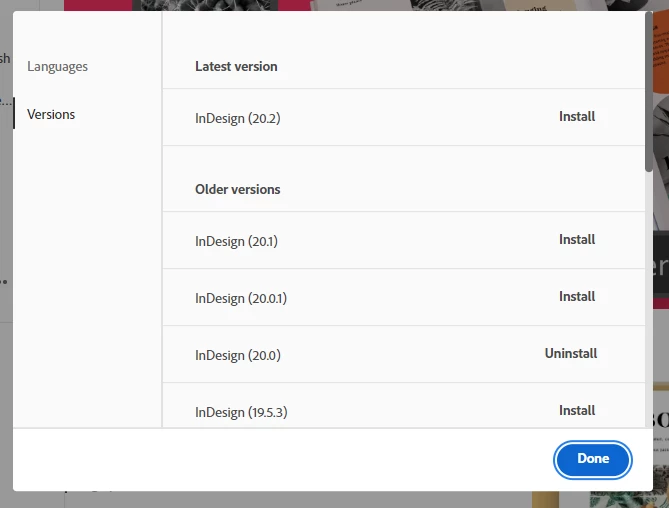This screenshot has height=508, width=669.
Task: Click the Done button
Action: point(593,459)
